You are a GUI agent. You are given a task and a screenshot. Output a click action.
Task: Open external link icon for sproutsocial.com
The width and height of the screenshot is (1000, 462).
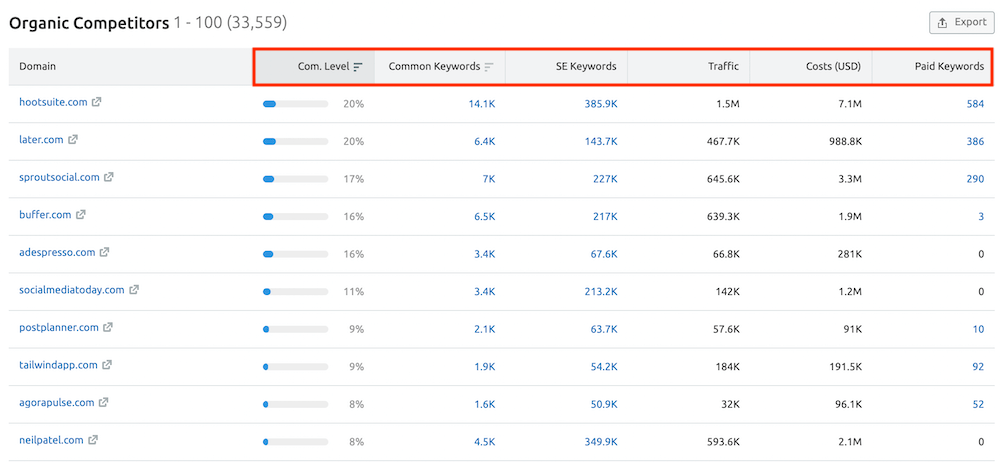(109, 177)
